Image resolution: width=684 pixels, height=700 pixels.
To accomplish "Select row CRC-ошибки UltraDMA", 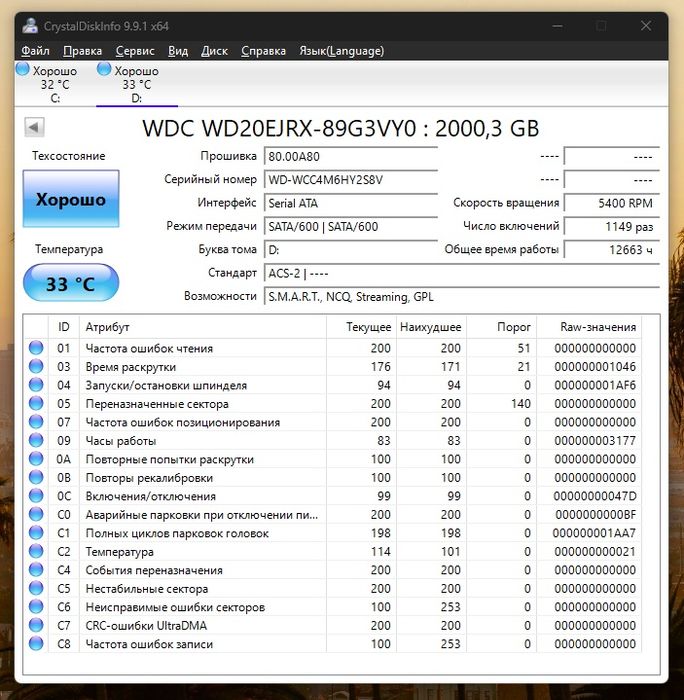I will pos(333,625).
